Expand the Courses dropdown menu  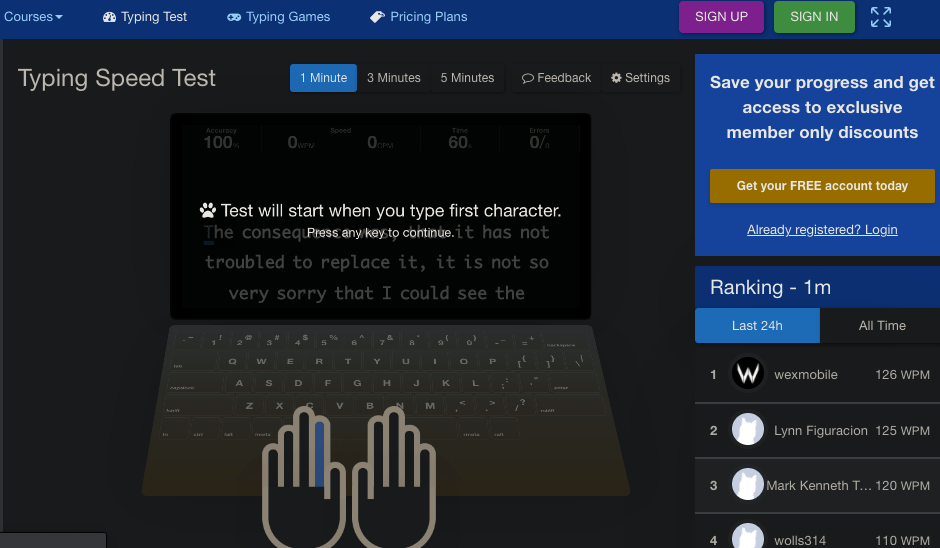point(33,17)
